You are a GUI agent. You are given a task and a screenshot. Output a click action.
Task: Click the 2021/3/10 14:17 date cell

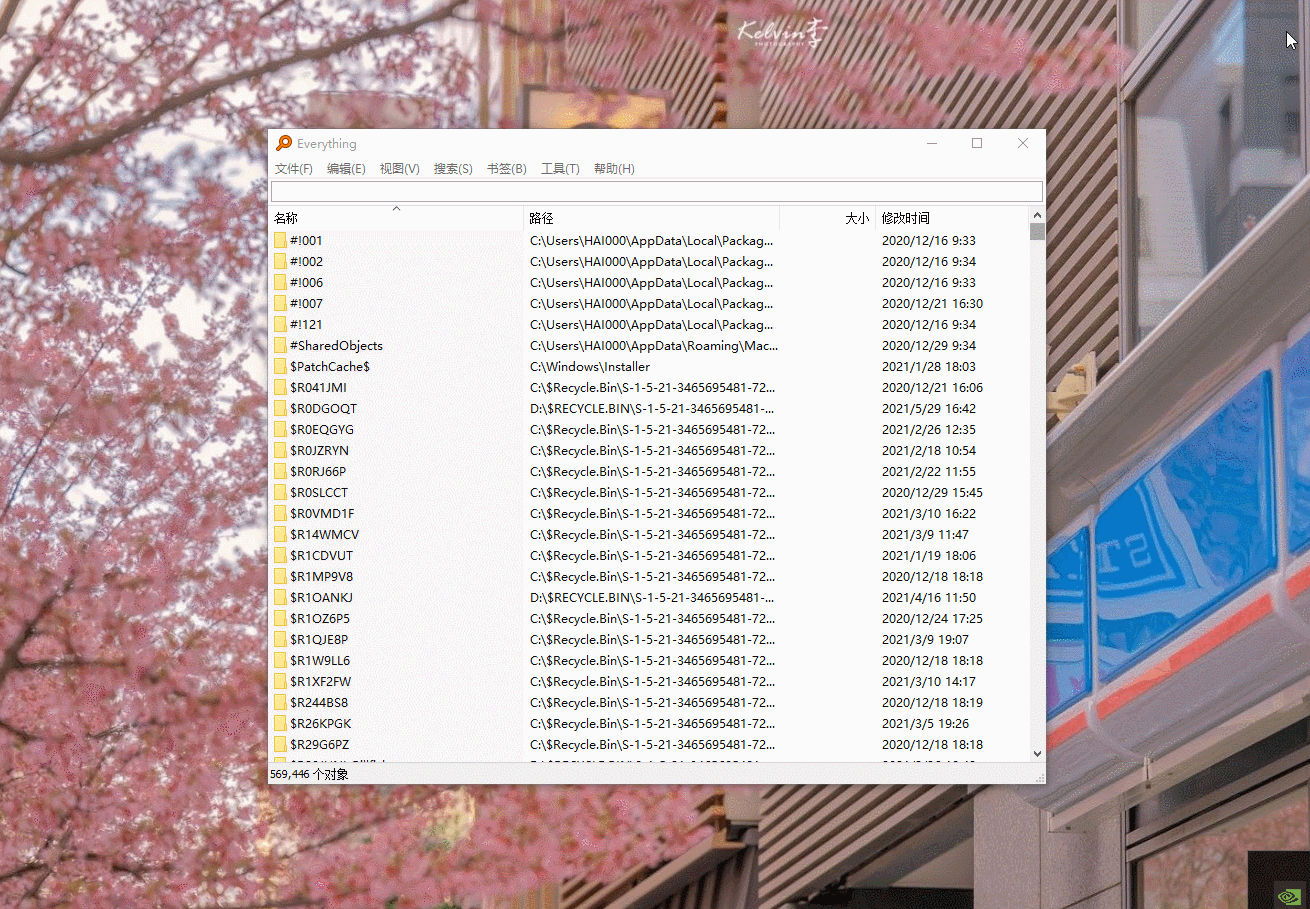(x=929, y=681)
